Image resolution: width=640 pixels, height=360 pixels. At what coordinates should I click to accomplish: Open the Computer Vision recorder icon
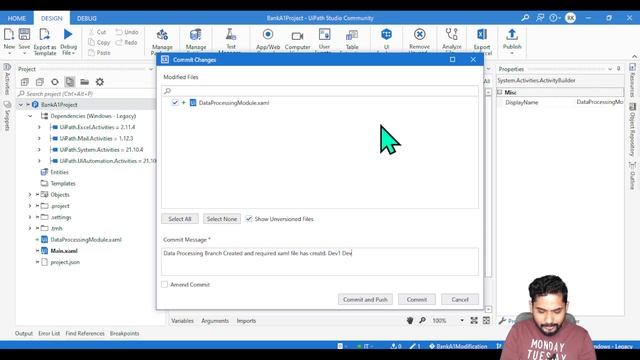[x=297, y=36]
